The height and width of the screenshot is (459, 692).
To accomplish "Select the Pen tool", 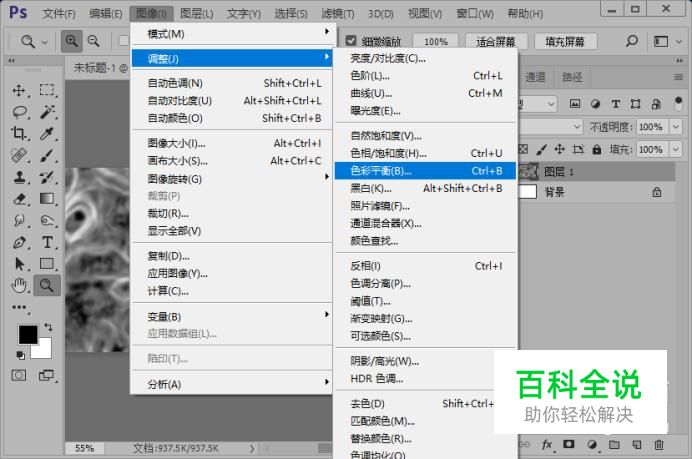I will click(x=19, y=243).
